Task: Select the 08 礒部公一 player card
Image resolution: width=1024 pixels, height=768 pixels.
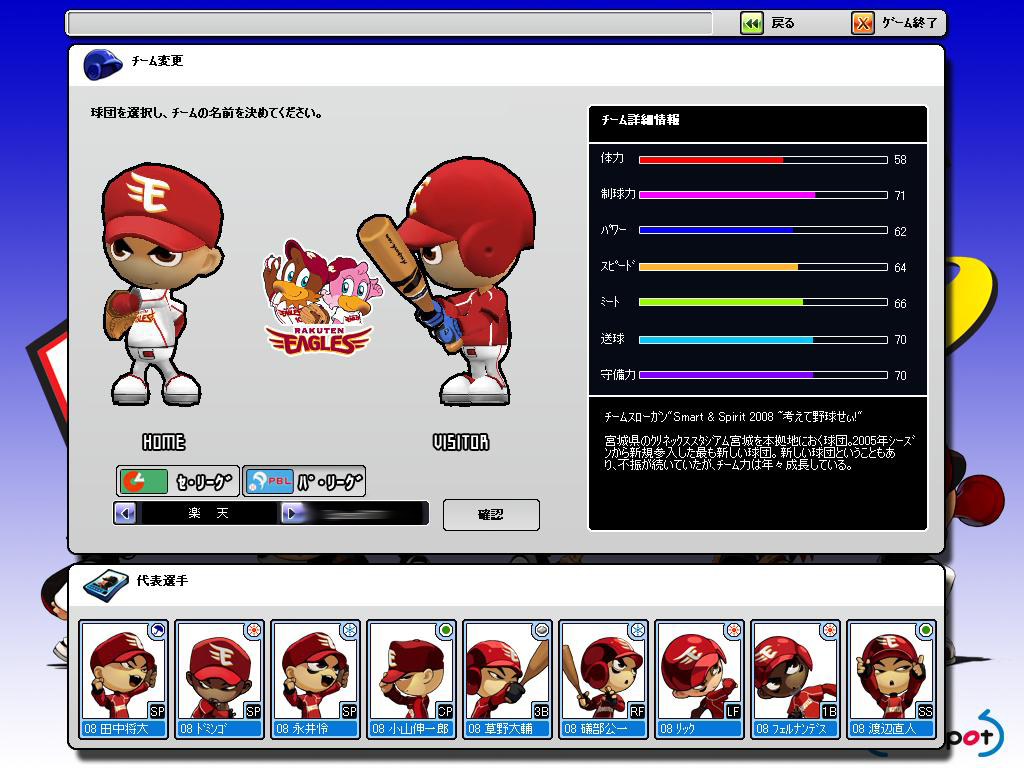Action: [603, 679]
